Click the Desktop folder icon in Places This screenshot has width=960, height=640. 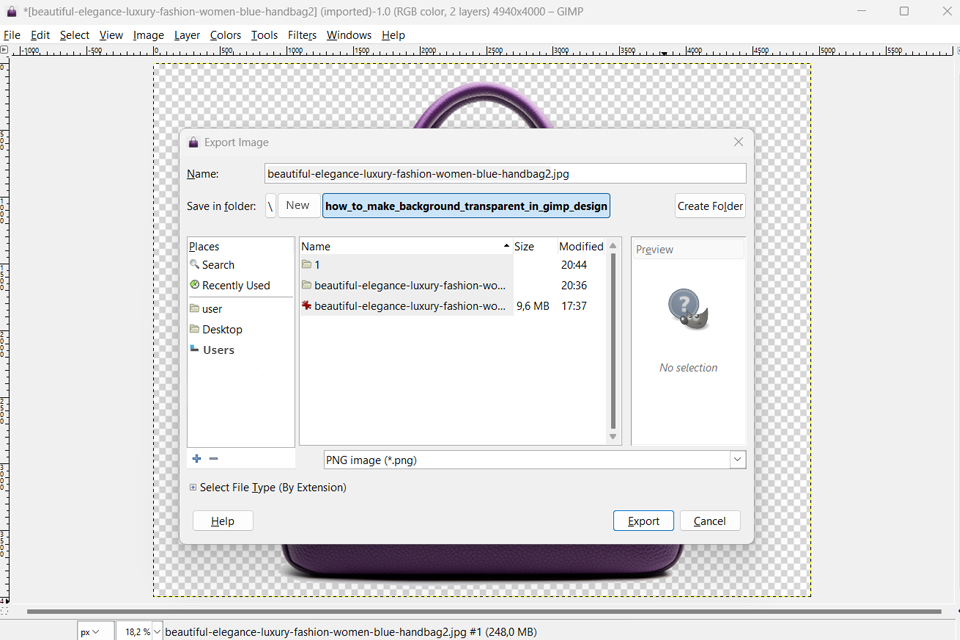tap(195, 329)
